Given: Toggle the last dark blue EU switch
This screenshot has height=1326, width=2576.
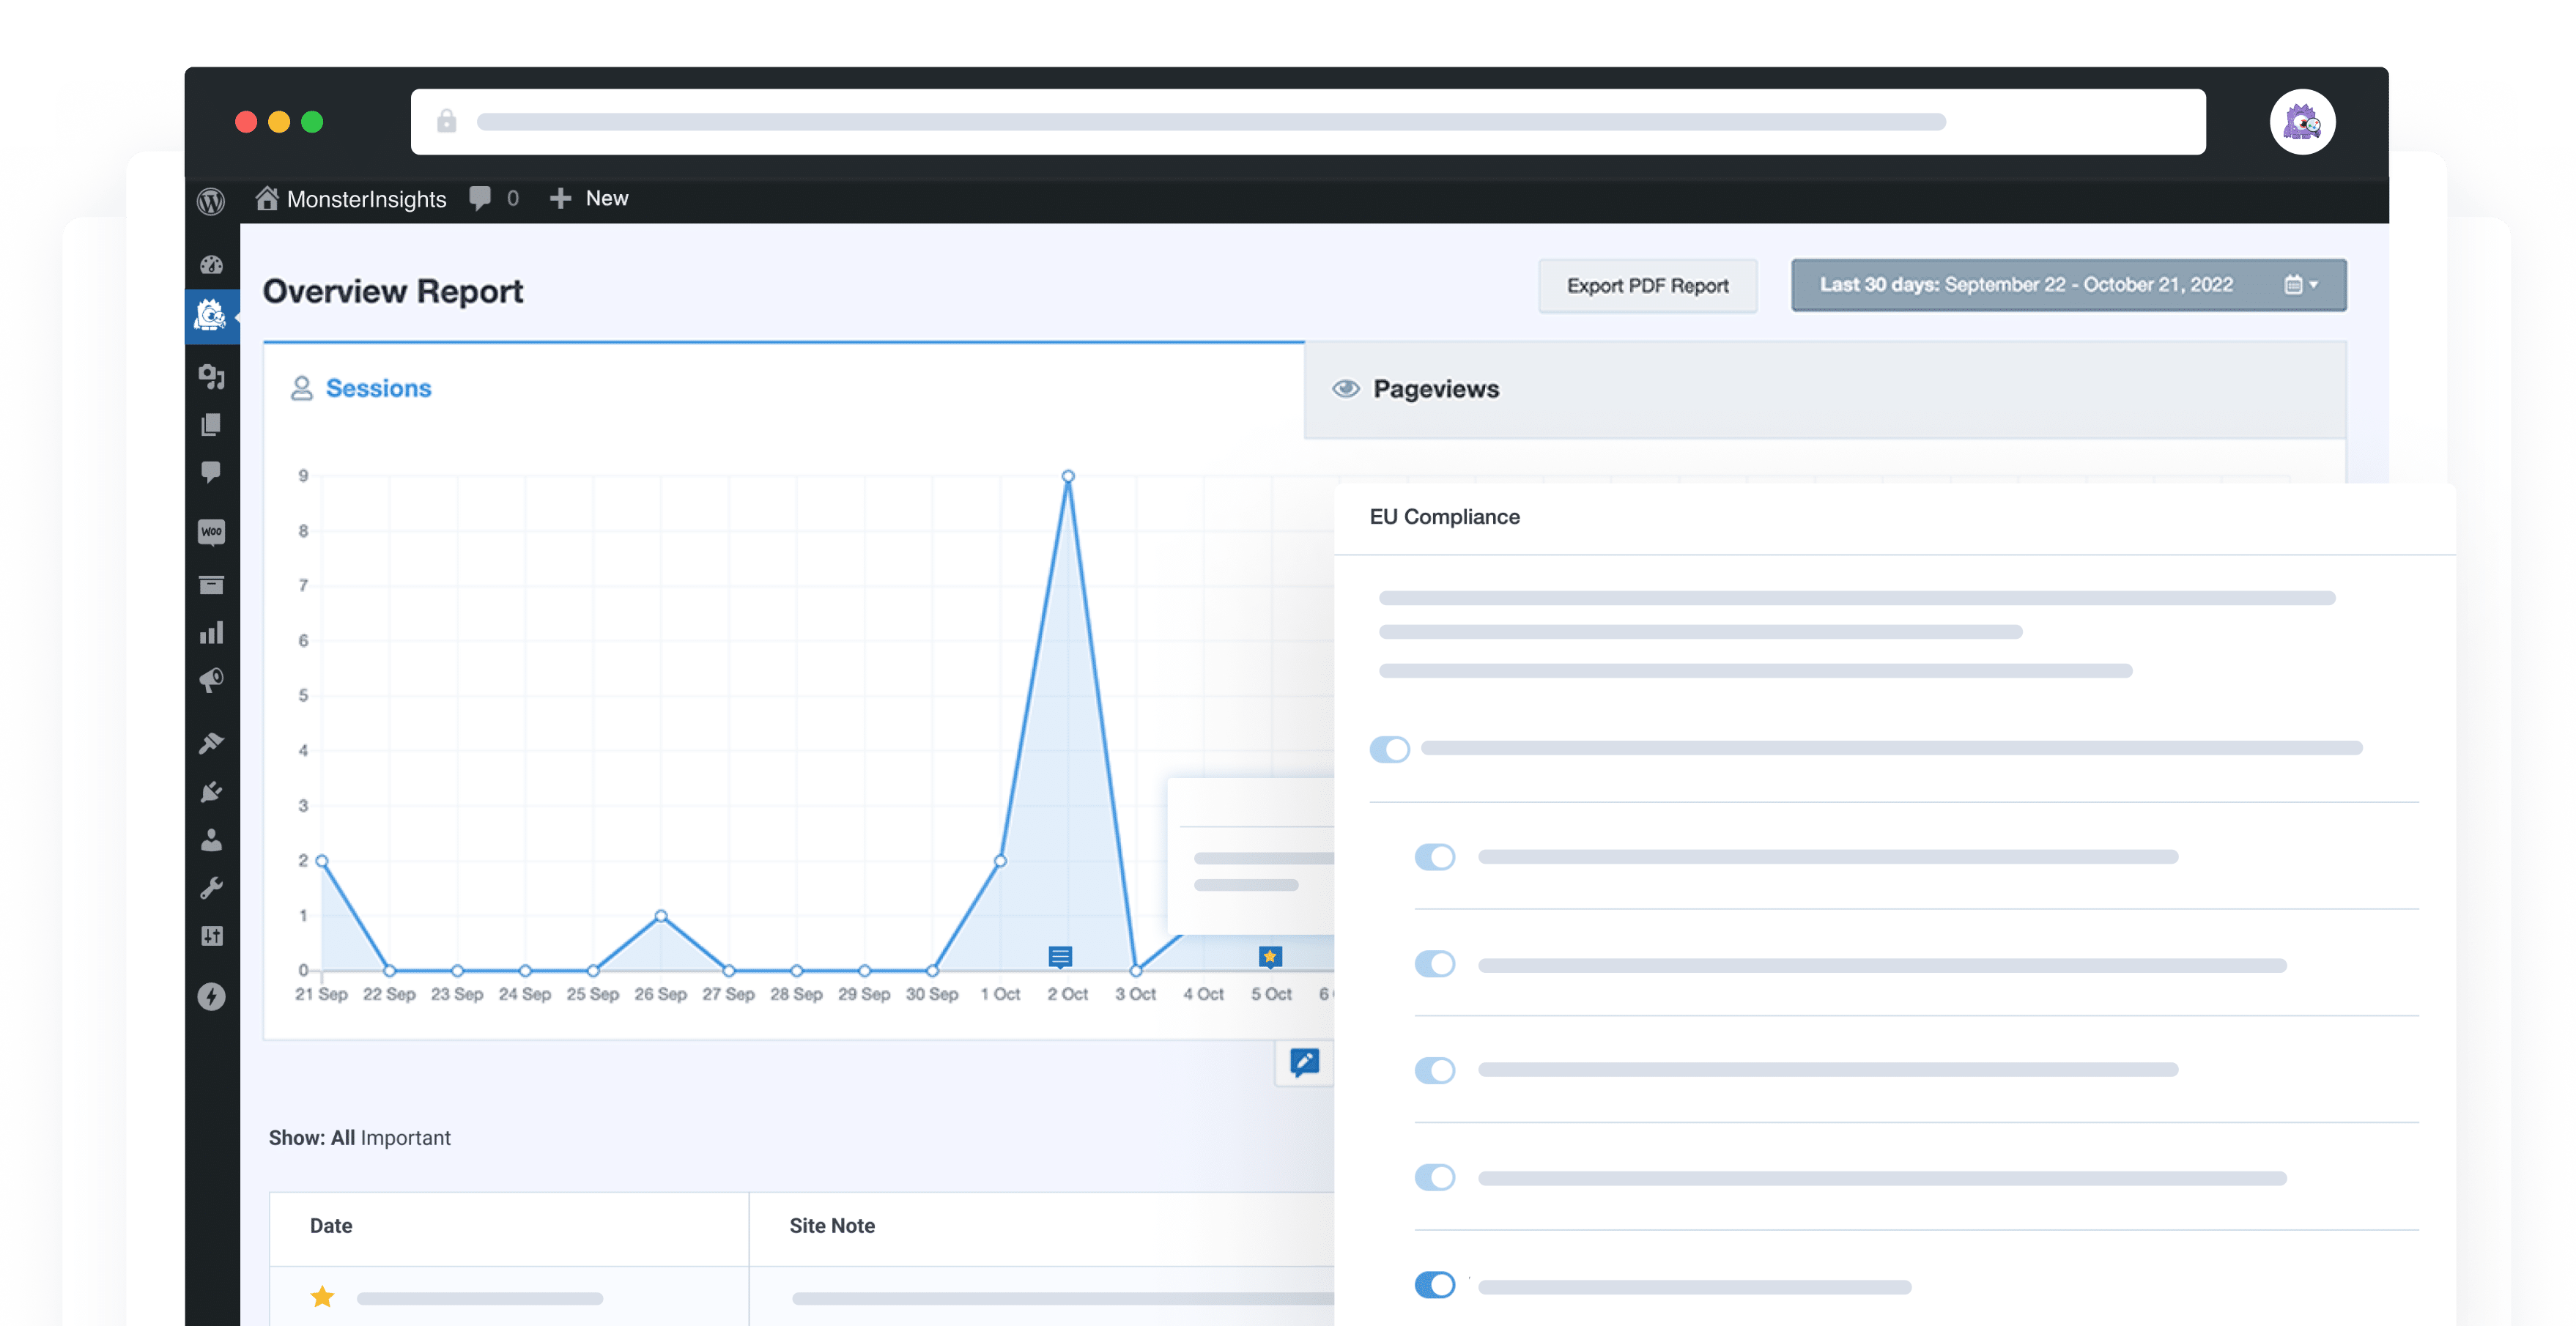Looking at the screenshot, I should pyautogui.click(x=1434, y=1285).
